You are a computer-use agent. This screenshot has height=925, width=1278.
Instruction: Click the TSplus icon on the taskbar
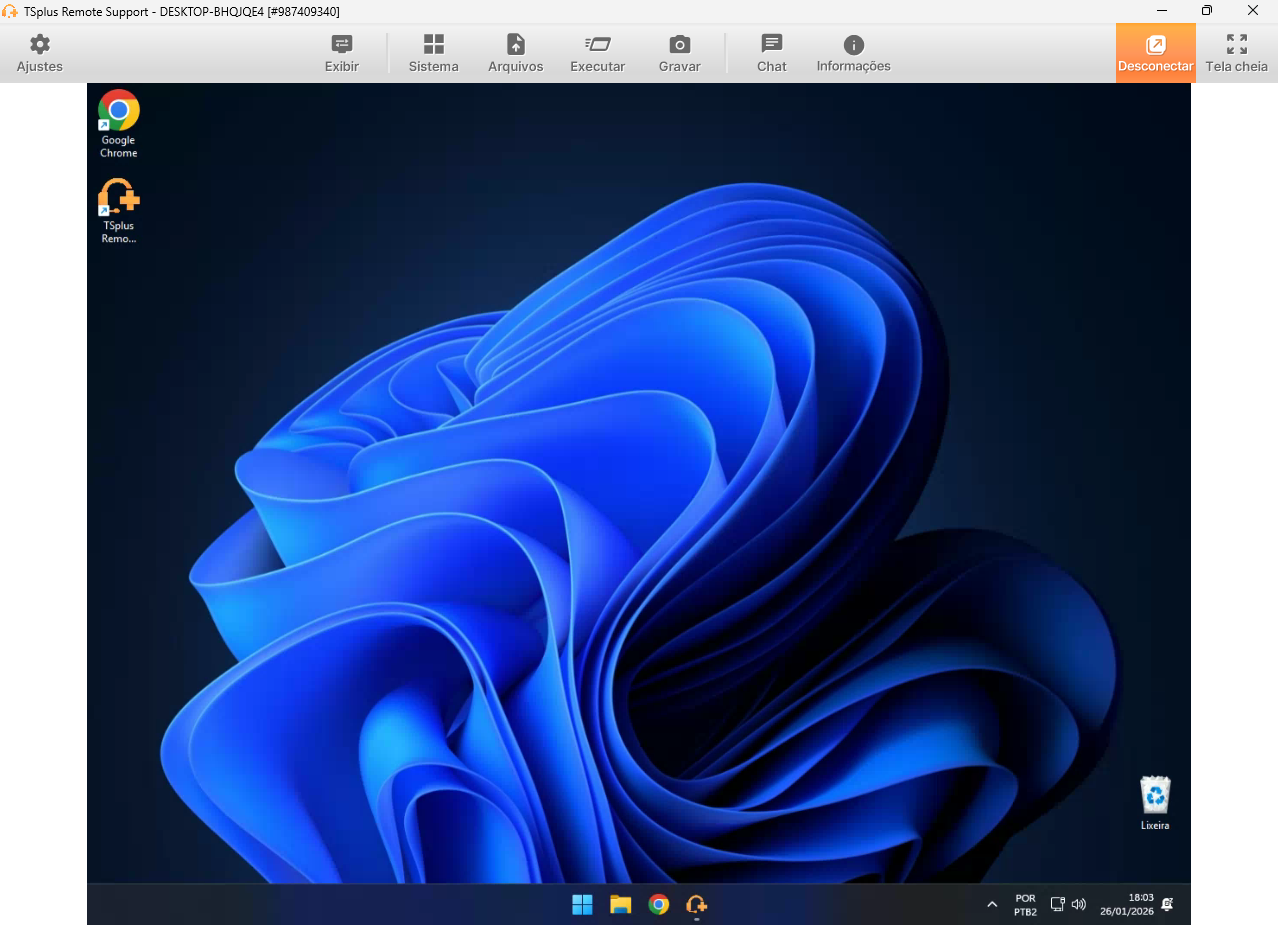point(696,905)
